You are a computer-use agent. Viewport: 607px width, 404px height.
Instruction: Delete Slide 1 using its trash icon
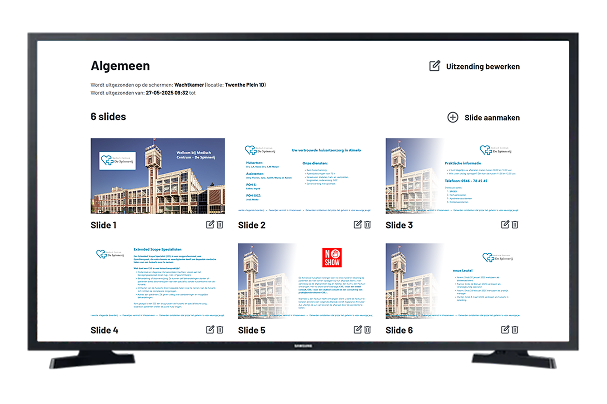pos(219,226)
